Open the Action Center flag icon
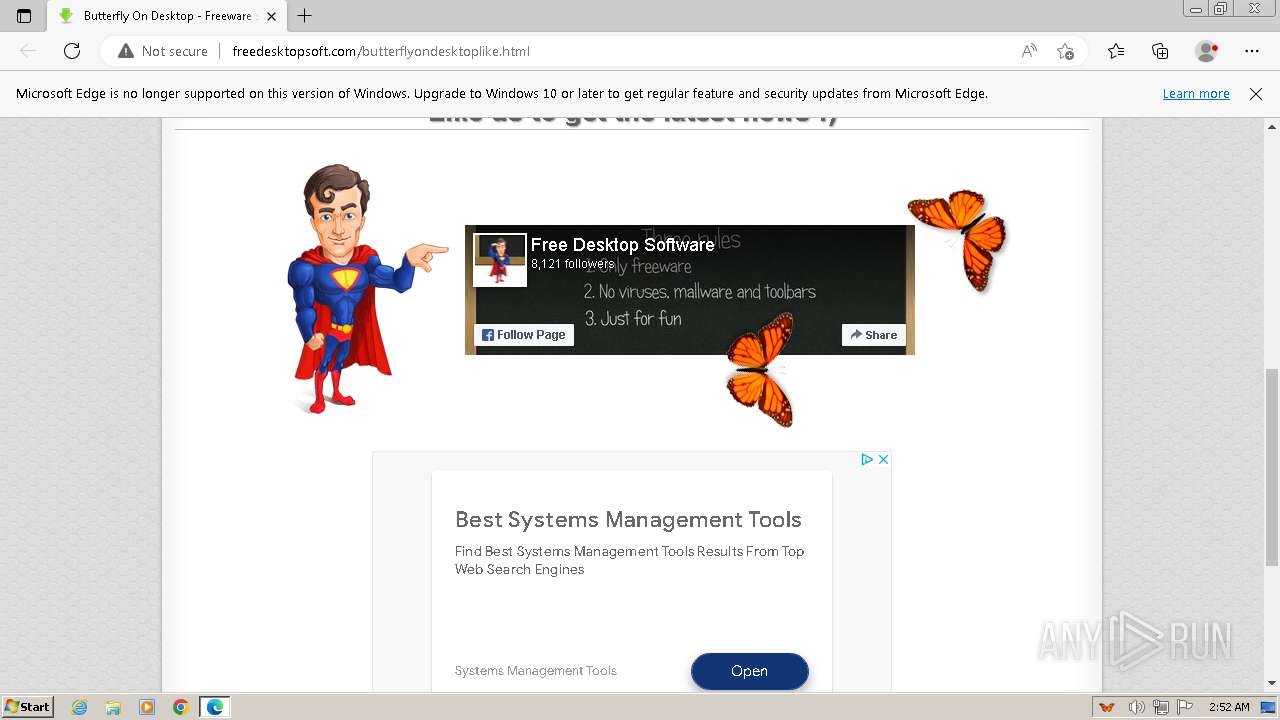 pos(1185,707)
